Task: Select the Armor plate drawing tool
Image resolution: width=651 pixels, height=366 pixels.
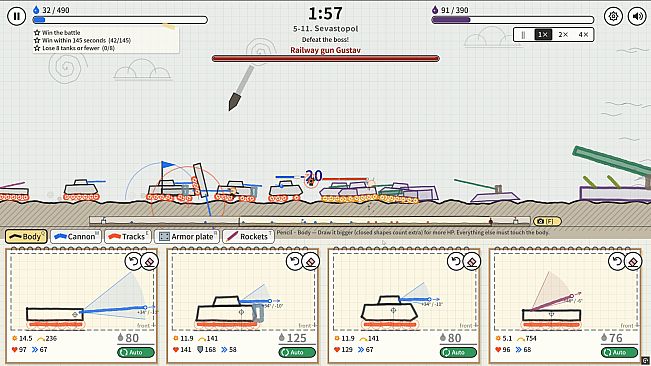Action: [187, 237]
